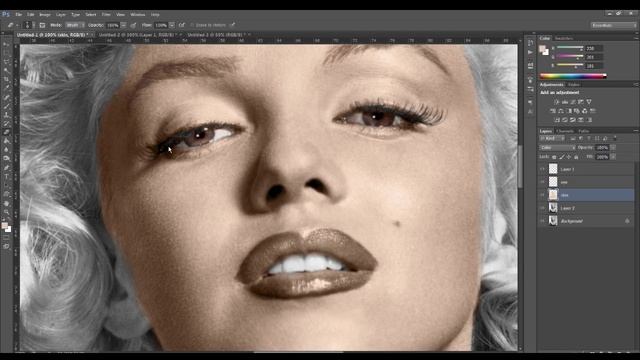Switch to the Channels tab
Image resolution: width=640 pixels, height=360 pixels.
click(x=565, y=131)
